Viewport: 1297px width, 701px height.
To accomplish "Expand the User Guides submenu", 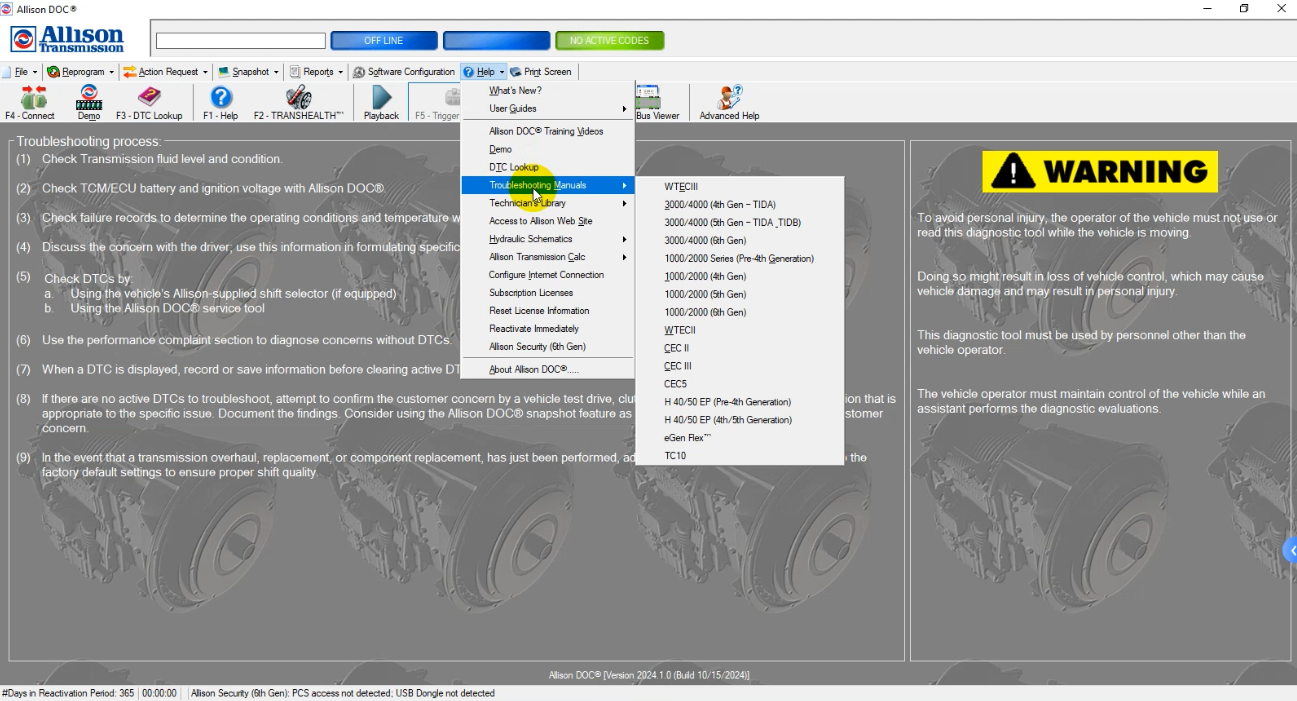I will pyautogui.click(x=547, y=109).
